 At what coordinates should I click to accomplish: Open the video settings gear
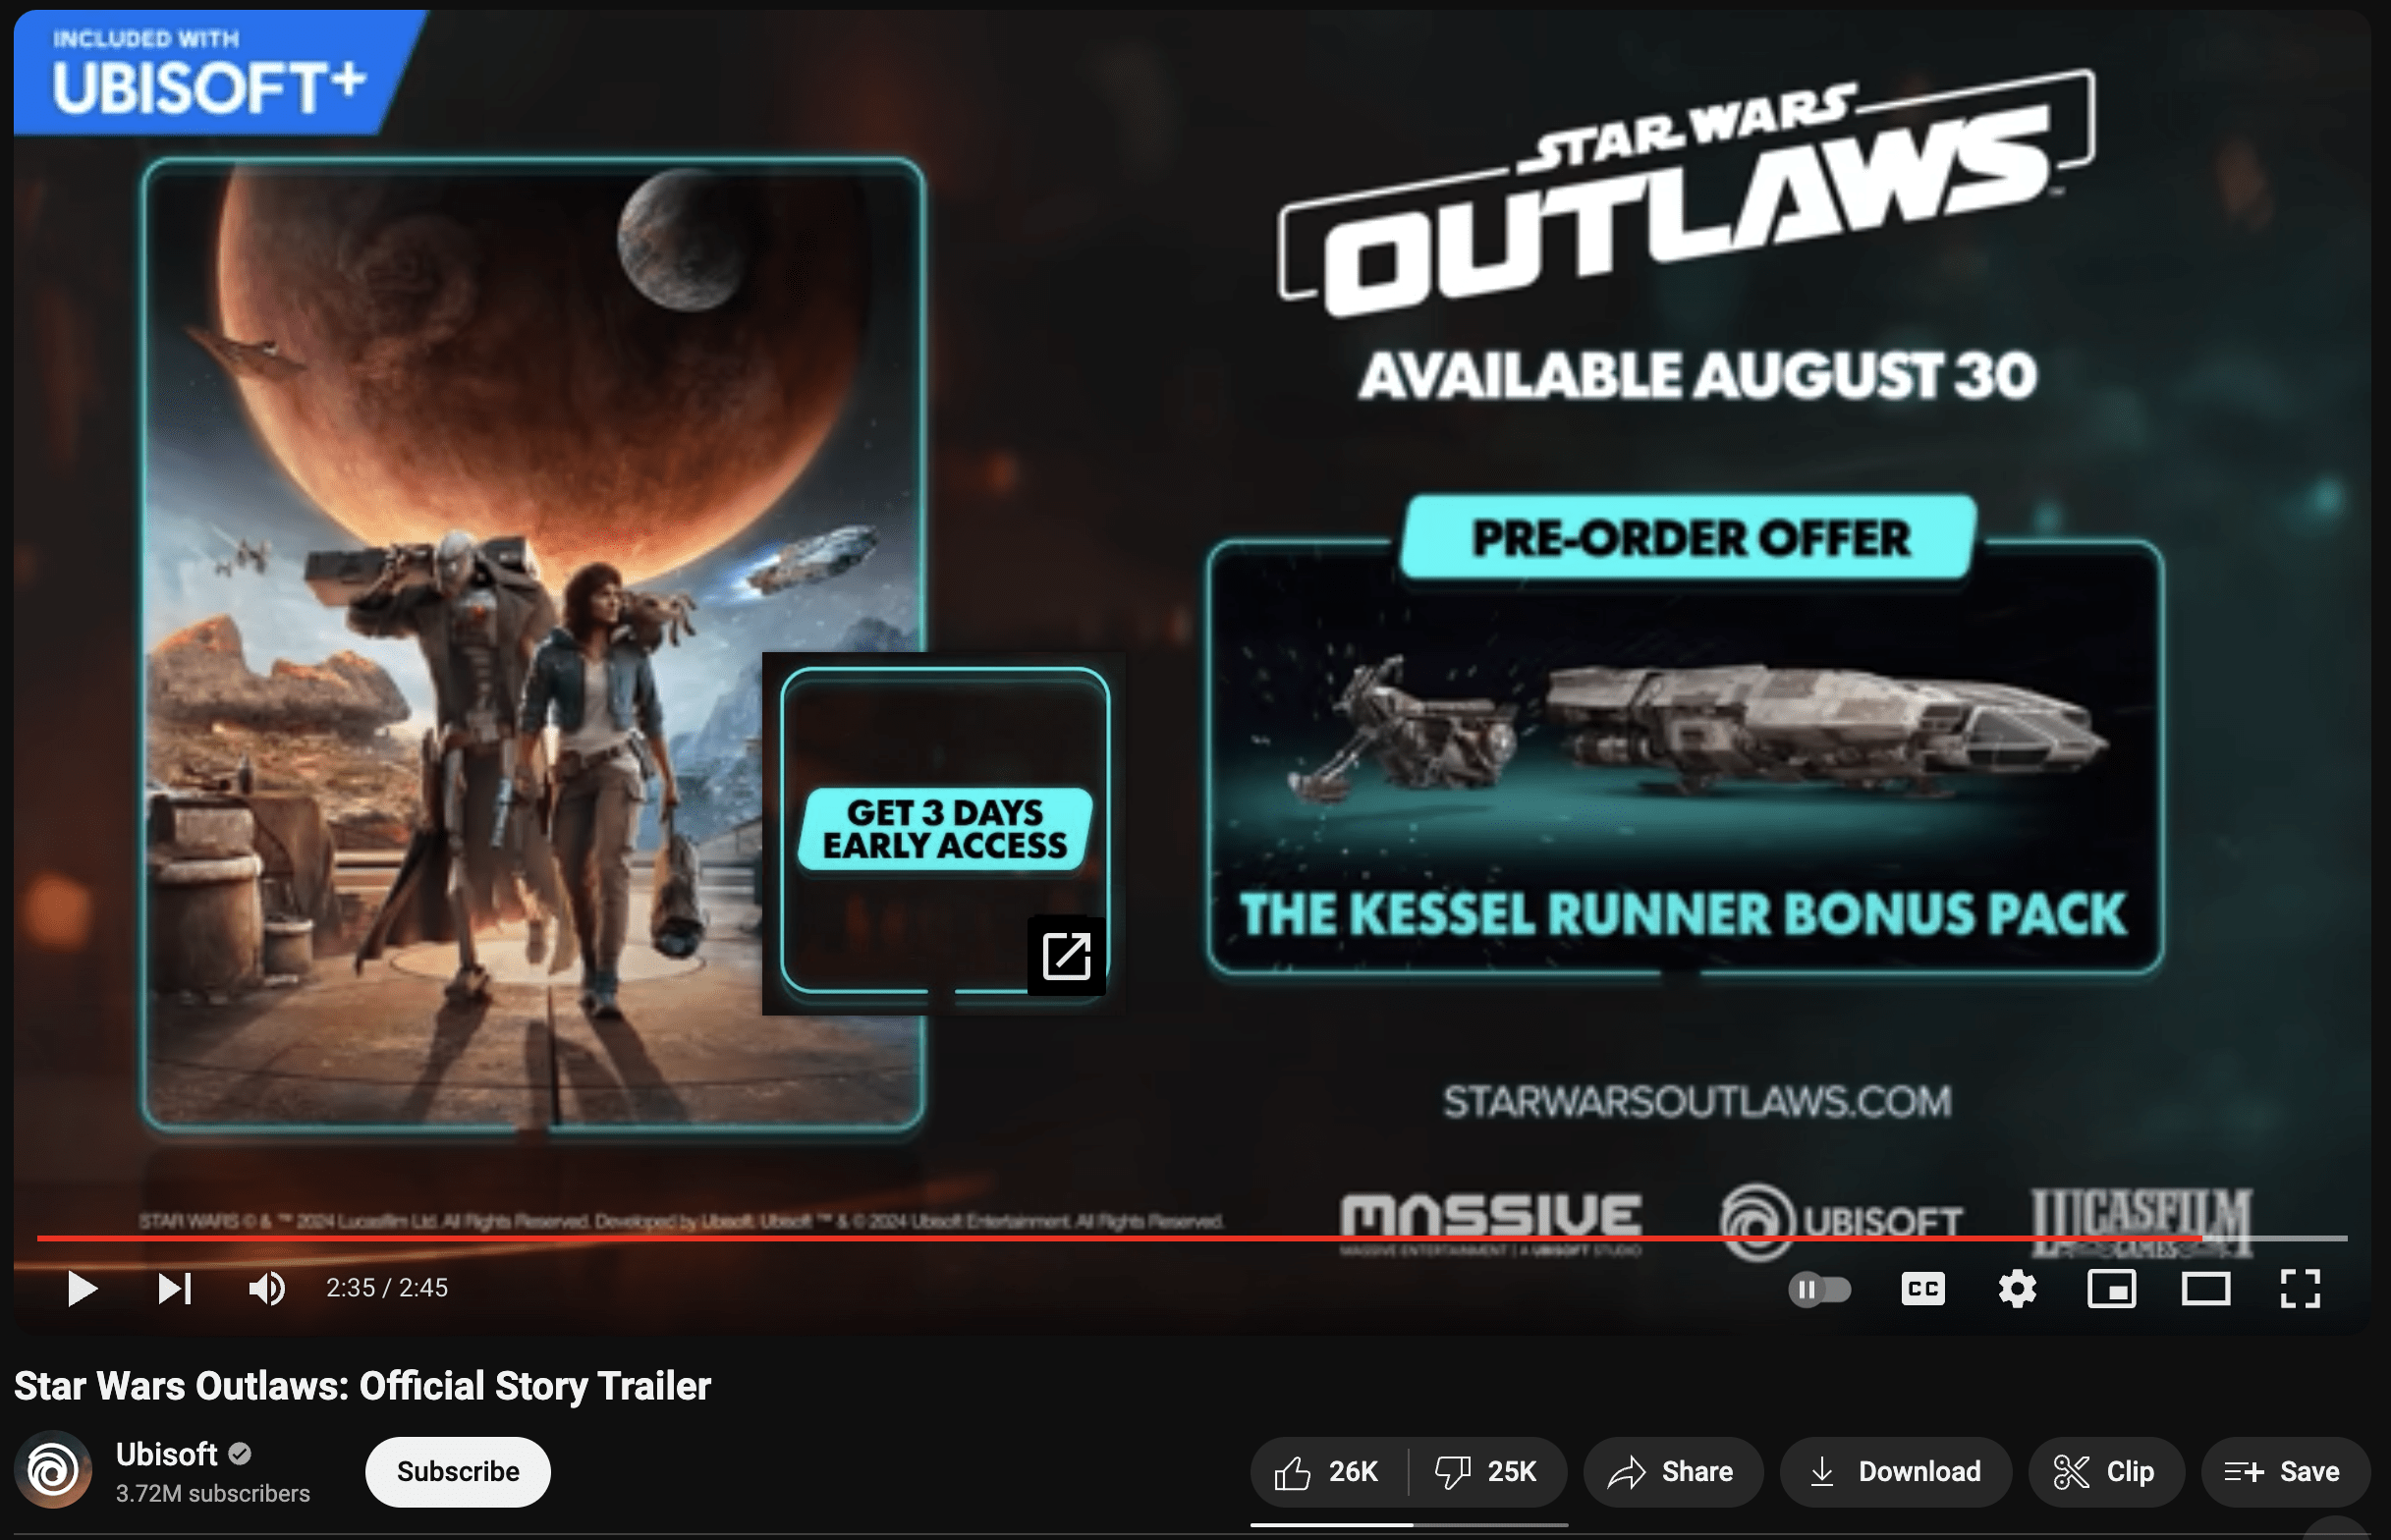(x=2017, y=1289)
